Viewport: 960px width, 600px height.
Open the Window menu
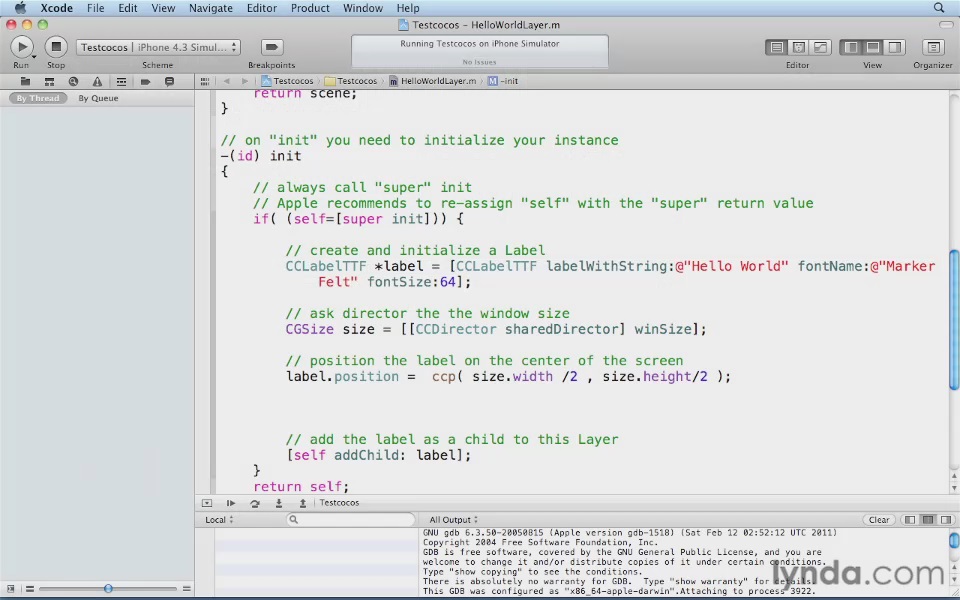tap(362, 8)
